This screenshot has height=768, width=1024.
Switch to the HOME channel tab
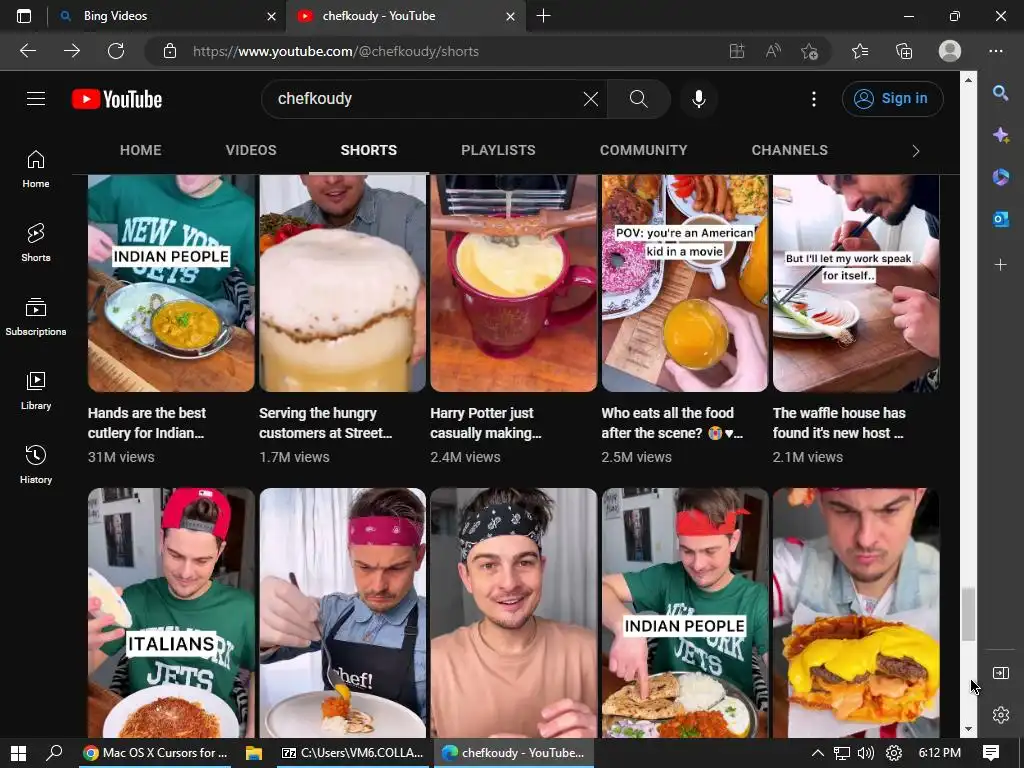click(x=140, y=150)
